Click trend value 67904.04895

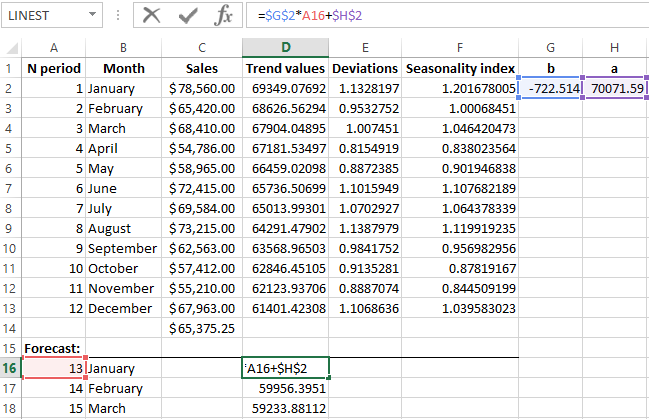point(286,128)
